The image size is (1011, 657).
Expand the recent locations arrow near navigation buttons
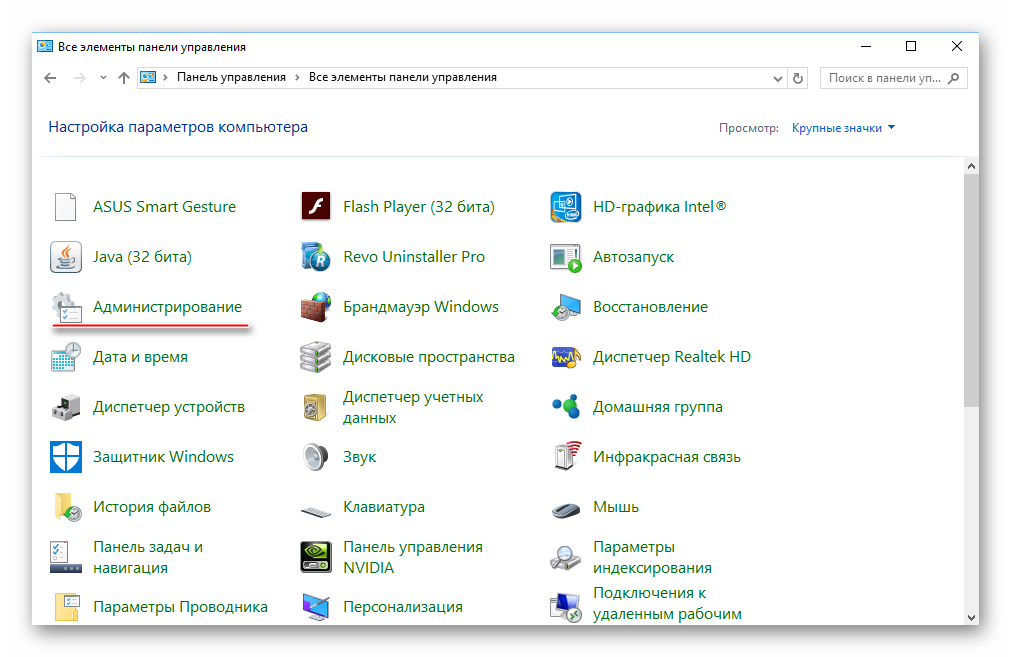click(x=103, y=78)
